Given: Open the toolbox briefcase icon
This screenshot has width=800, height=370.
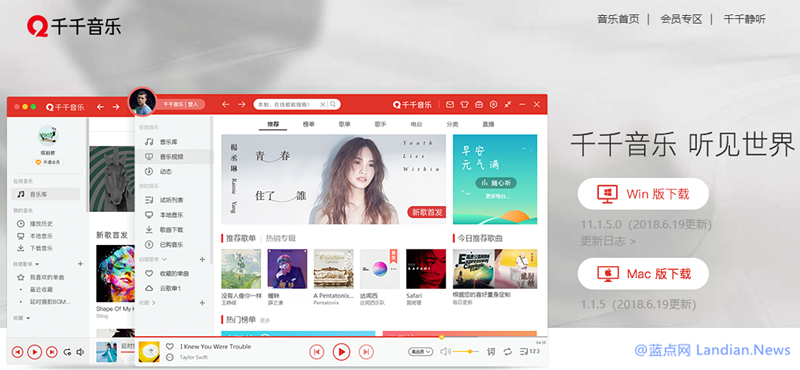Looking at the screenshot, I should click(479, 104).
